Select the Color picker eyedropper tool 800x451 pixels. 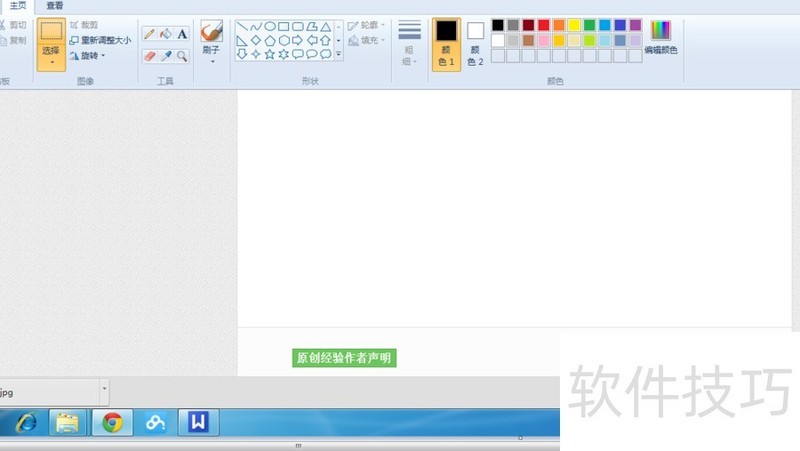coord(166,56)
